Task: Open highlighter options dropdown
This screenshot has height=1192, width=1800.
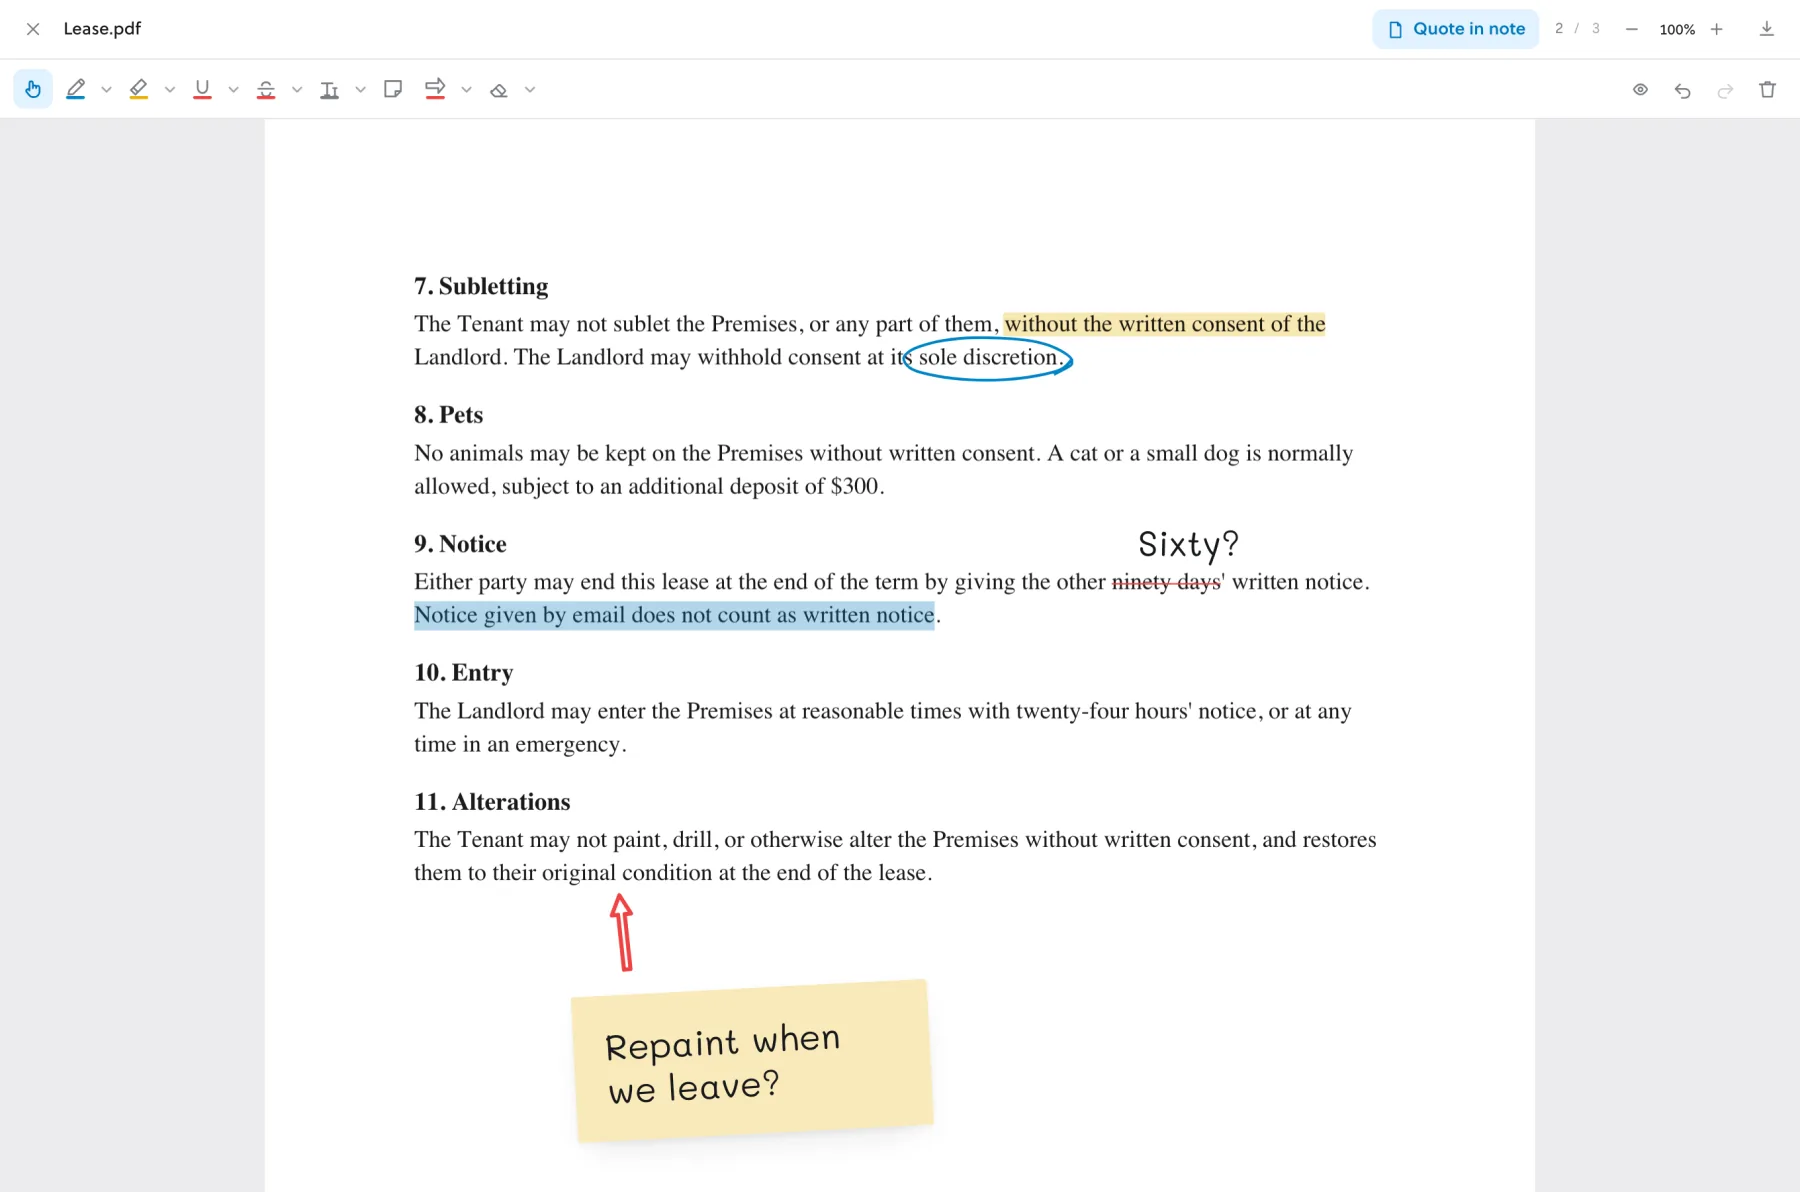Action: pyautogui.click(x=170, y=90)
